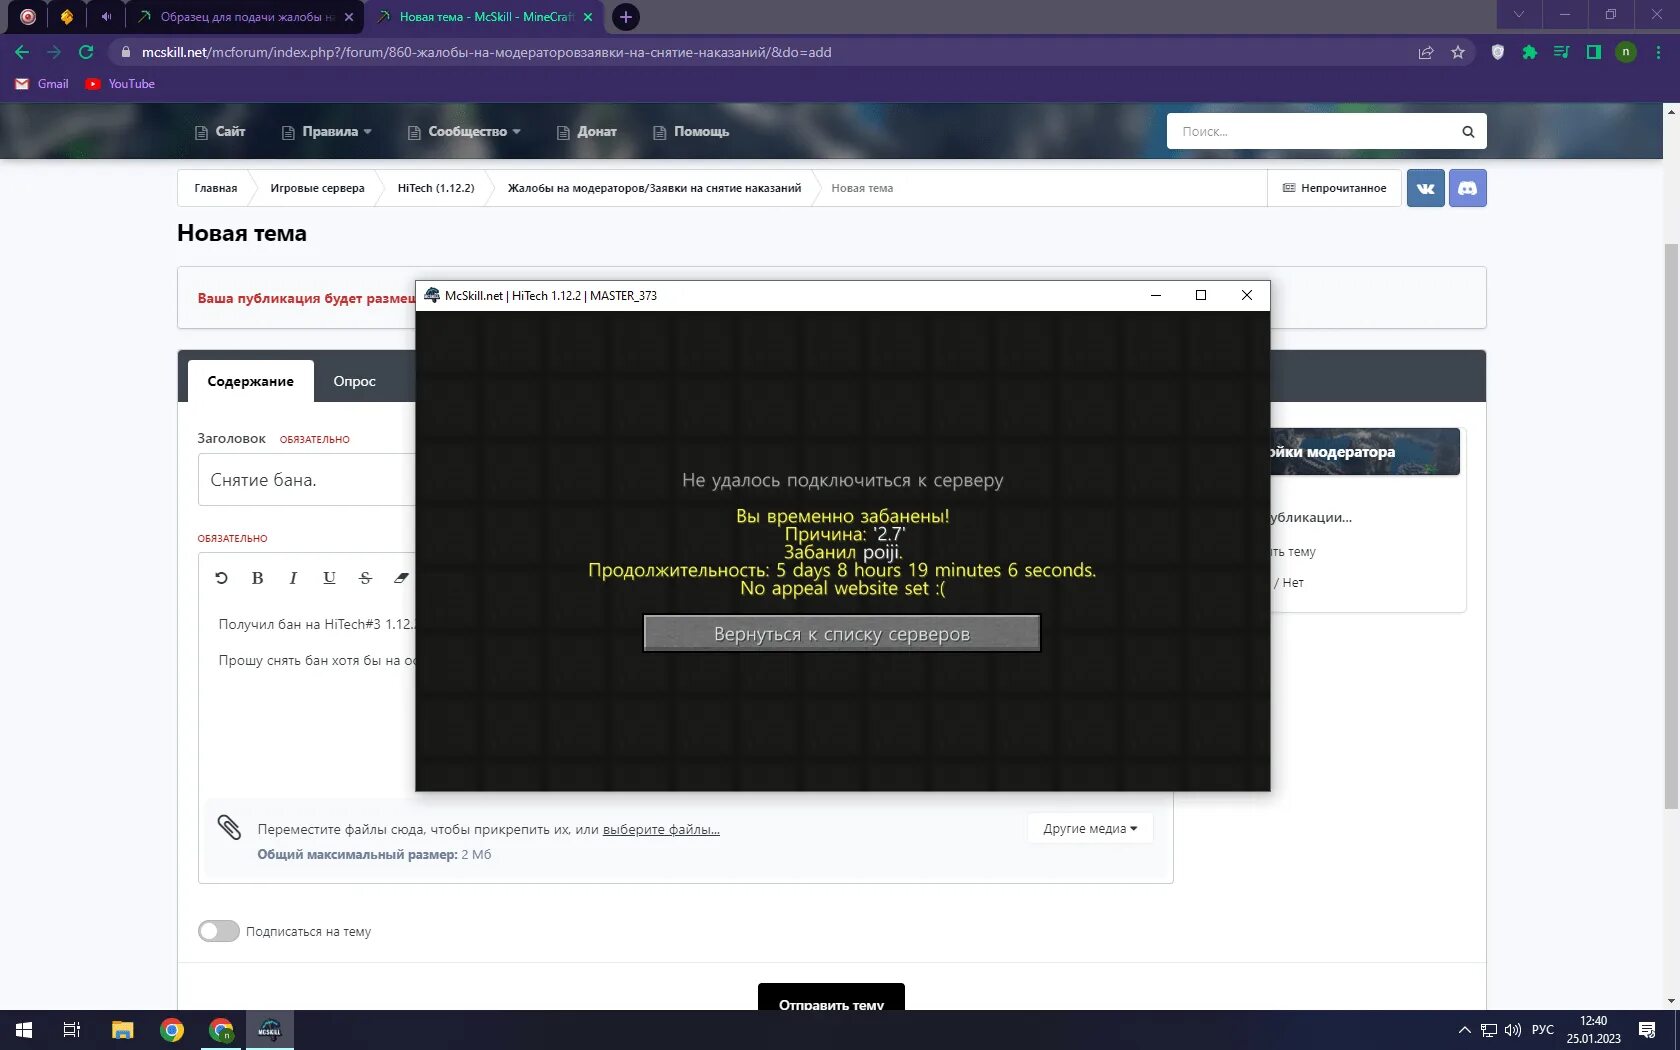1680x1050 pixels.
Task: Open the YouTube bookmark
Action: pyautogui.click(x=120, y=84)
